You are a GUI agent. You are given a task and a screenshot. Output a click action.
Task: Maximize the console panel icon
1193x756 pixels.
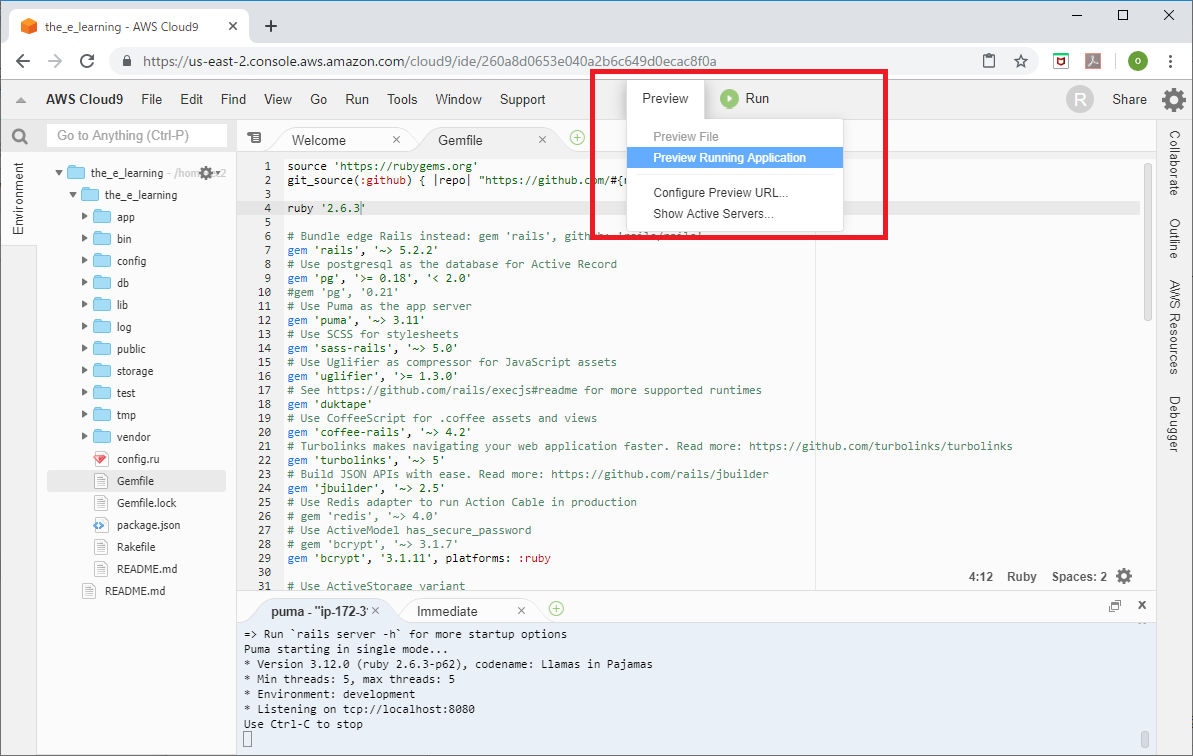click(x=1115, y=605)
